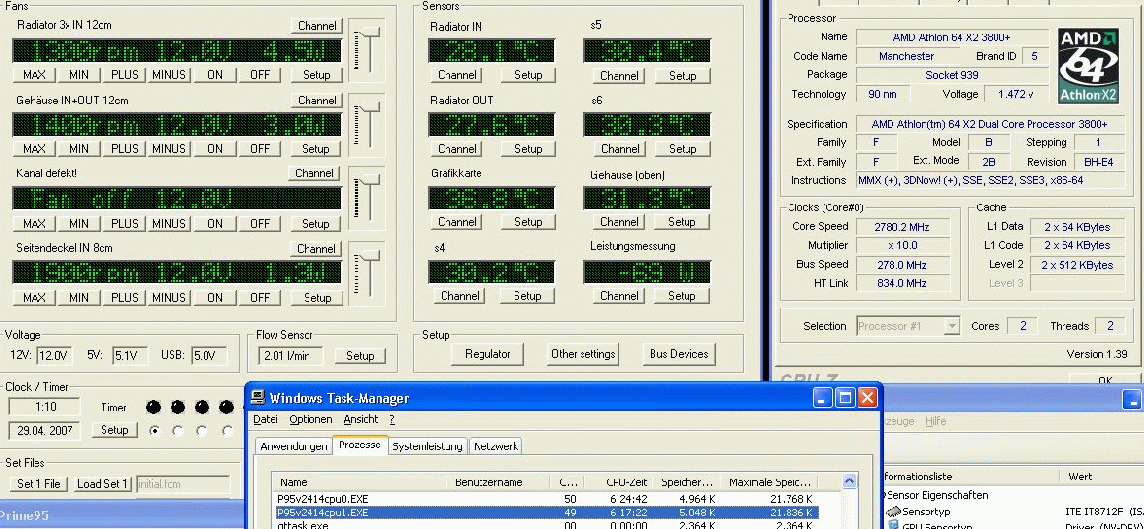
Task: Open the Hilfe menu in the background window
Action: tap(935, 421)
